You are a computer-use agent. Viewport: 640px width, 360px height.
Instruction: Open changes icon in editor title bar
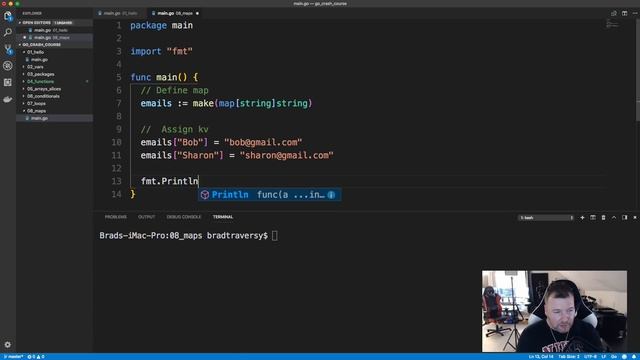pyautogui.click(x=614, y=13)
